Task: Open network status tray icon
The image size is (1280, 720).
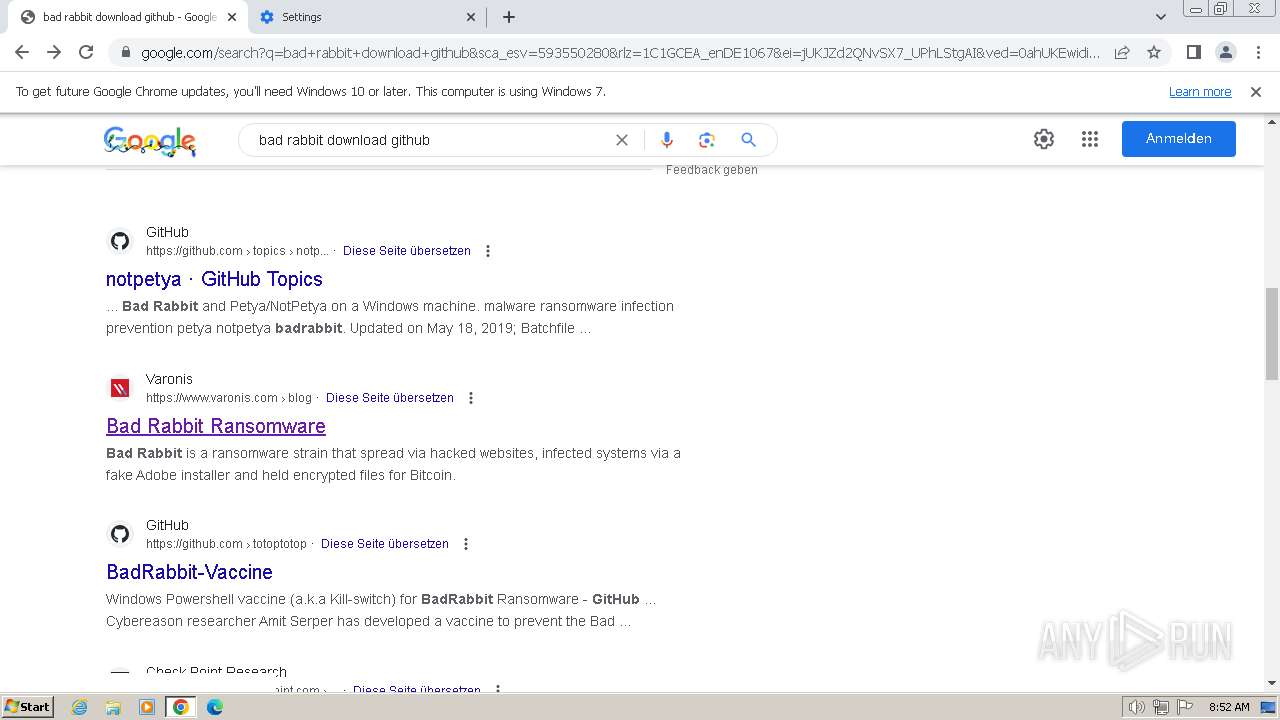Action: click(1161, 707)
